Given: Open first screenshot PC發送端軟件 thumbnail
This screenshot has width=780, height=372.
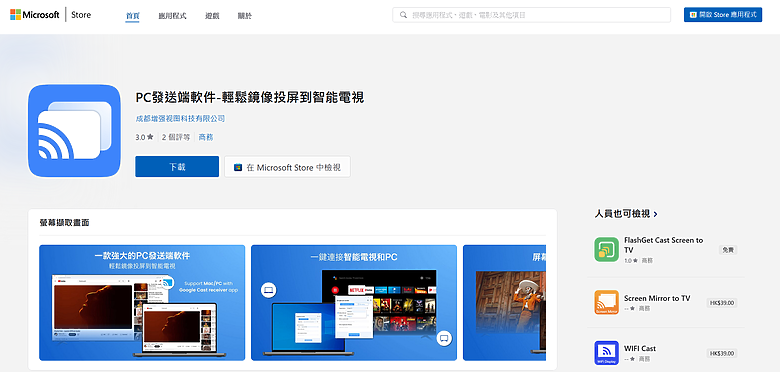Looking at the screenshot, I should [x=142, y=302].
